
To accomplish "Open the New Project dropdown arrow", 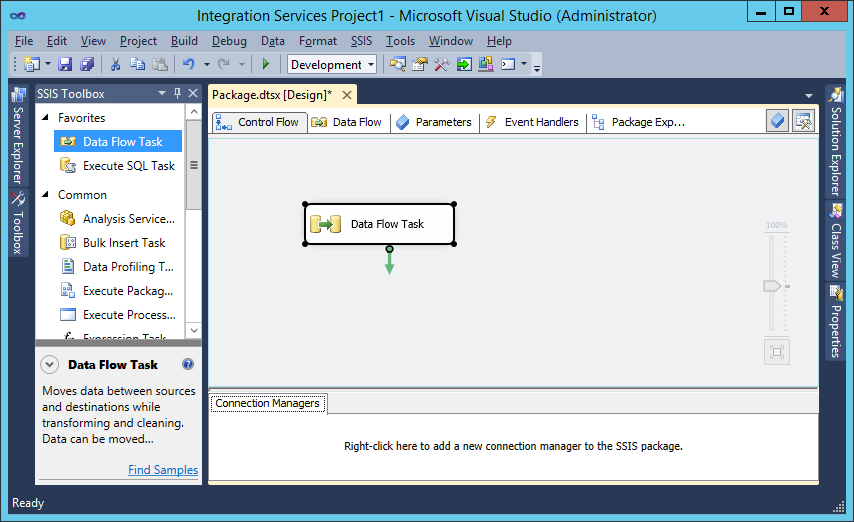I will click(48, 64).
